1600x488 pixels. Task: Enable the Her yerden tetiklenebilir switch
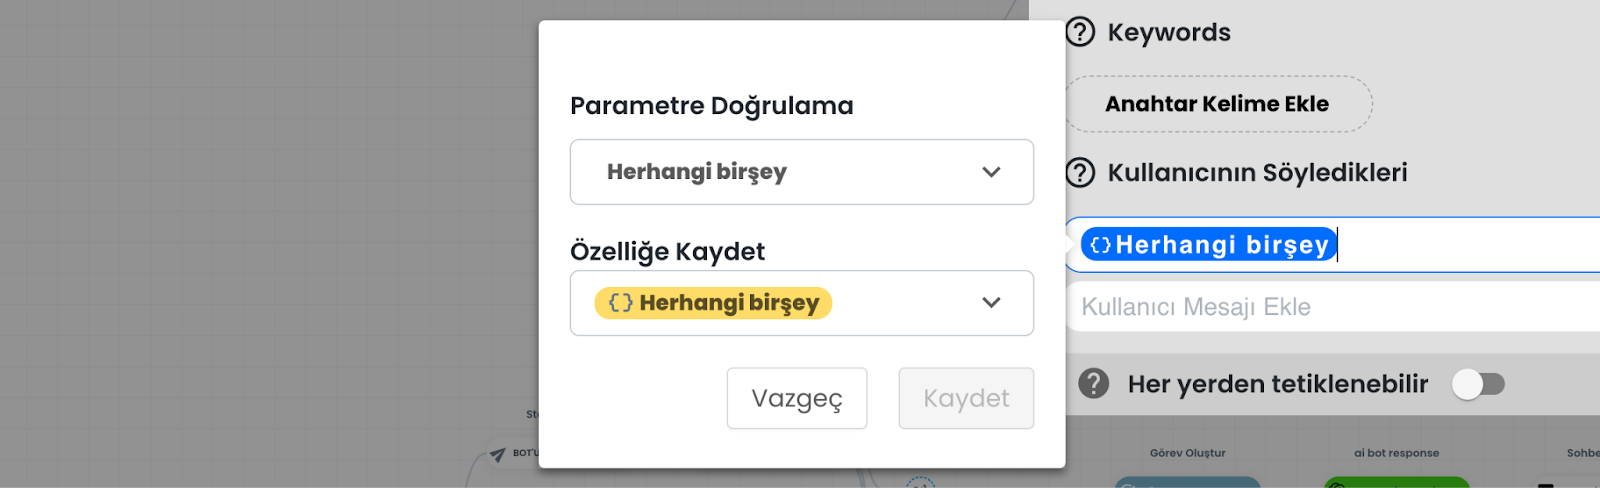(x=1478, y=384)
